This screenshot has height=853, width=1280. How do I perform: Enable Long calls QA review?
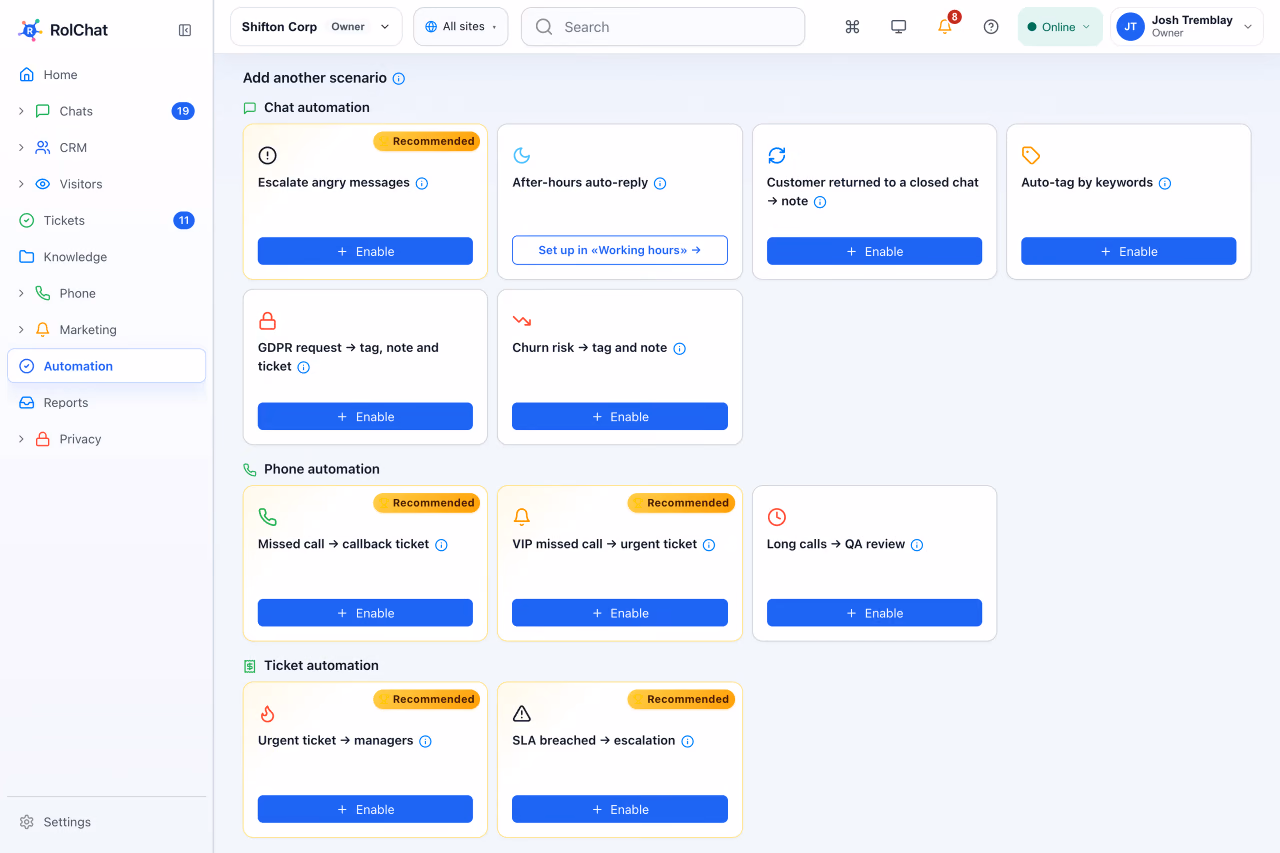tap(874, 613)
